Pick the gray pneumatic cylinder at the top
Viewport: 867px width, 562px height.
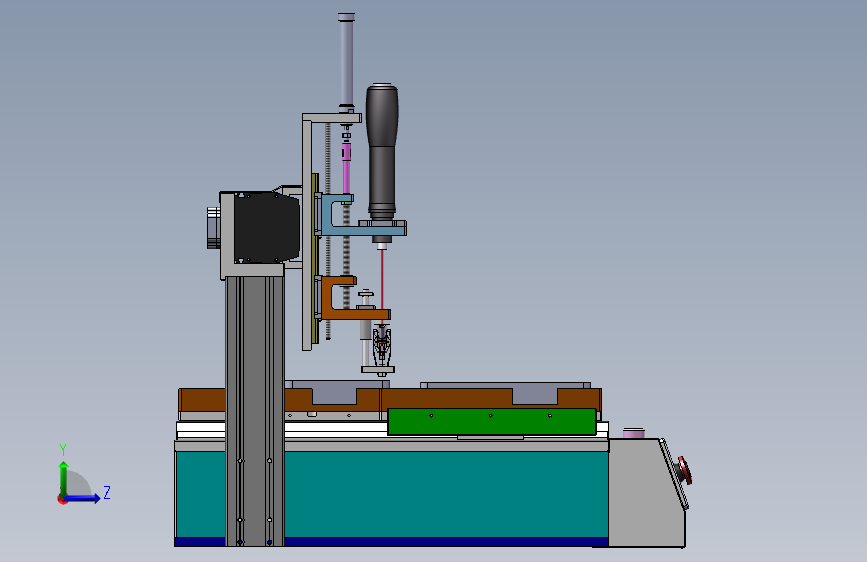coord(346,61)
